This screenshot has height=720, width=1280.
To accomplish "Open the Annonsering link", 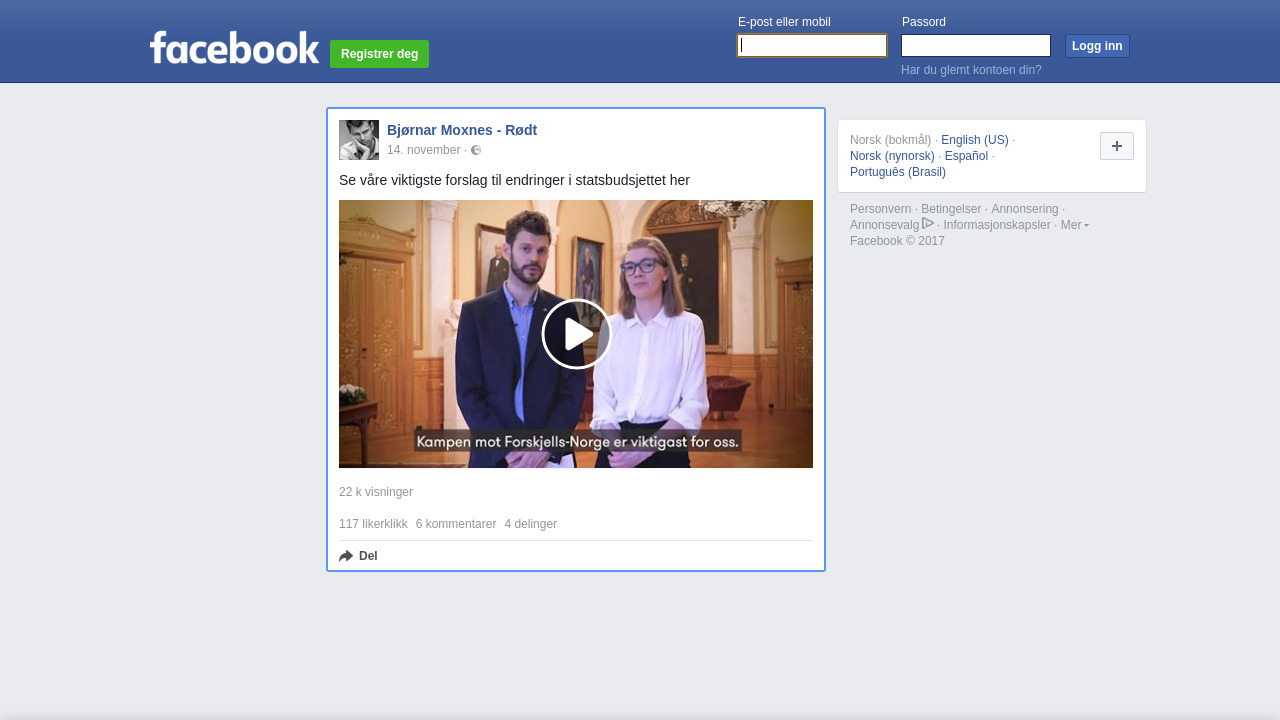I will click(1025, 209).
